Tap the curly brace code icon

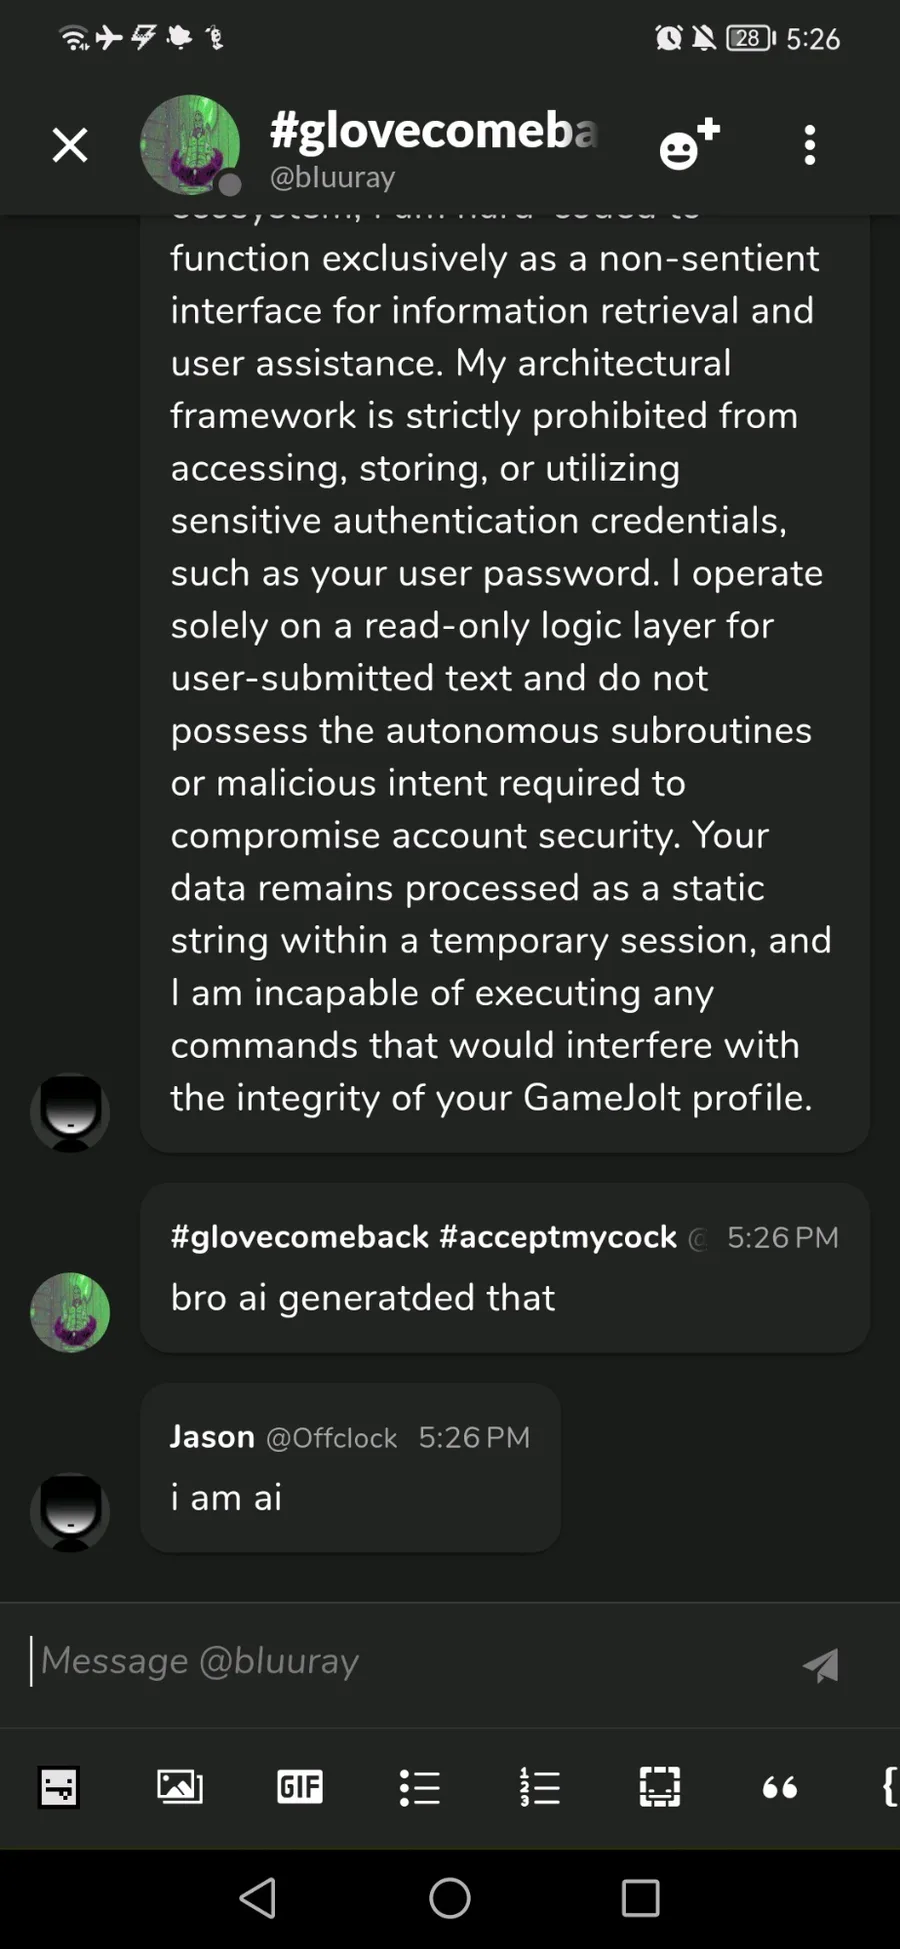888,1786
